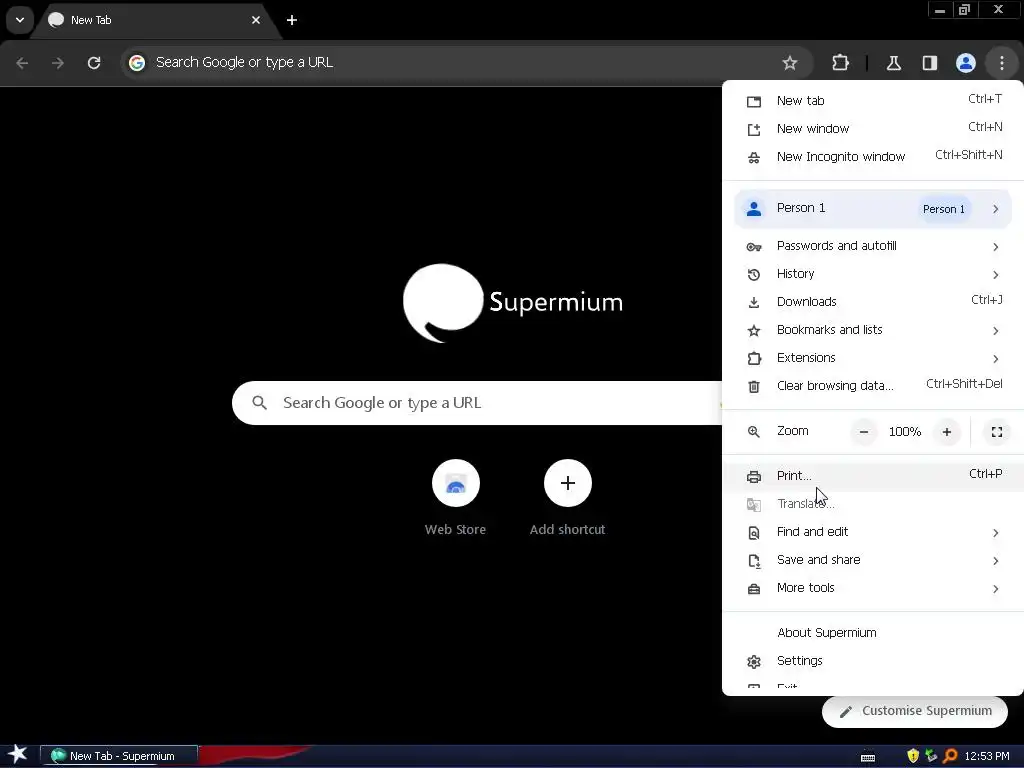Screen dimensions: 1024x768
Task: Expand Save and share submenu
Action: click(873, 560)
